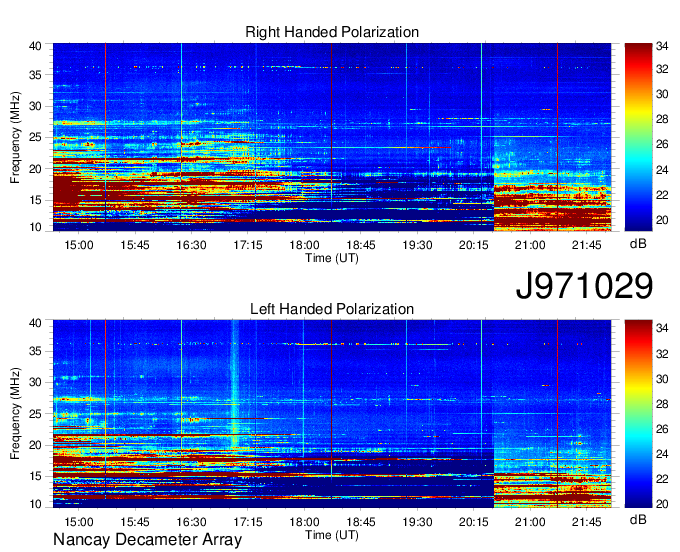Click 15:00 on the bottom time axis
Viewport: 680px width, 552px height.
coord(78,522)
